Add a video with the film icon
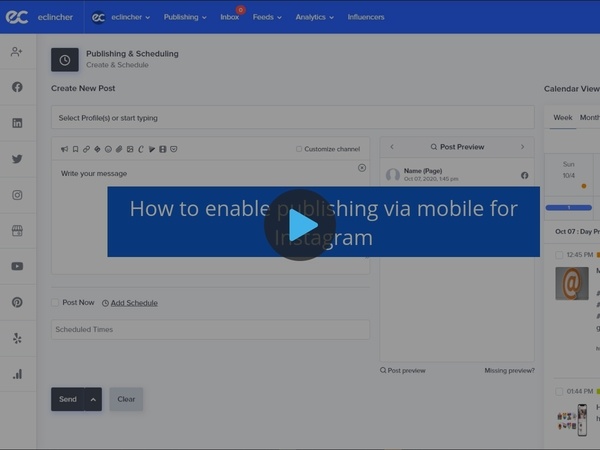600x450 pixels. tap(163, 149)
